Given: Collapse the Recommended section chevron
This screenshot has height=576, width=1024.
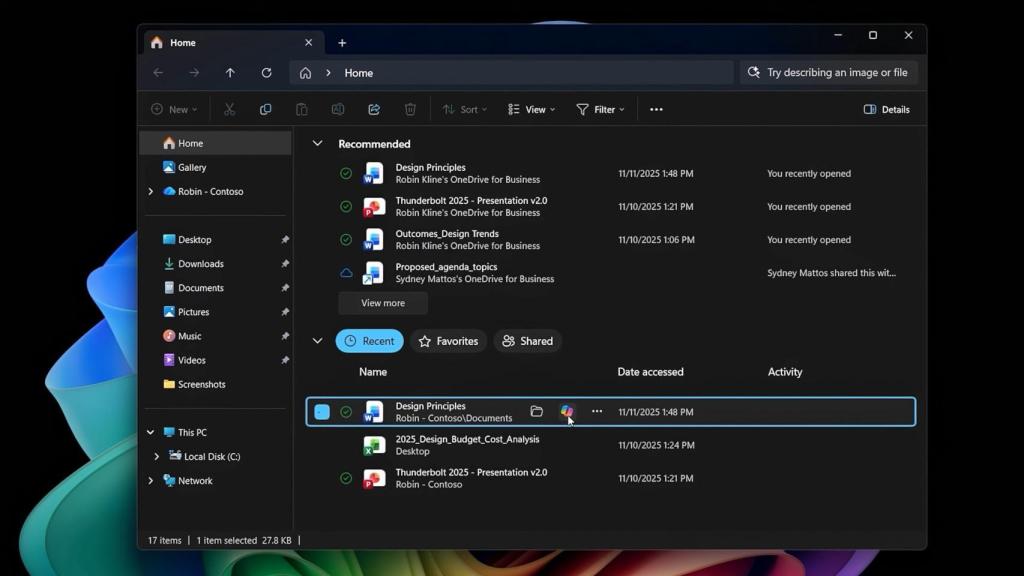Looking at the screenshot, I should [317, 143].
